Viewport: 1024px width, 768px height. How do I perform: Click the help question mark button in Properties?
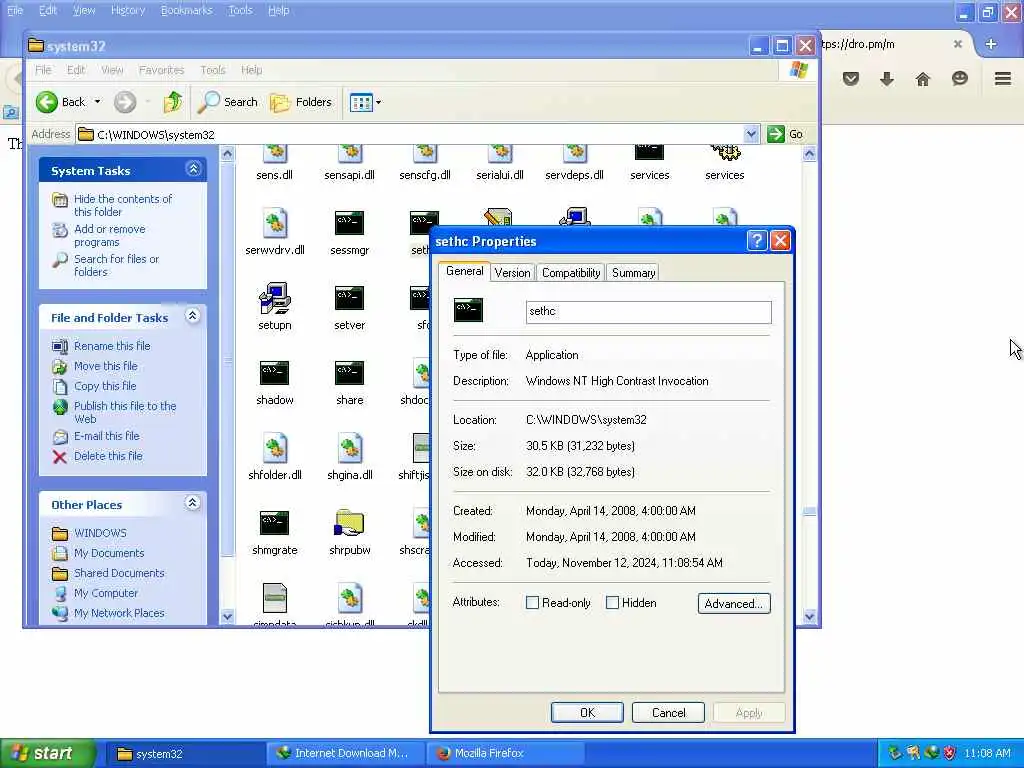(756, 240)
